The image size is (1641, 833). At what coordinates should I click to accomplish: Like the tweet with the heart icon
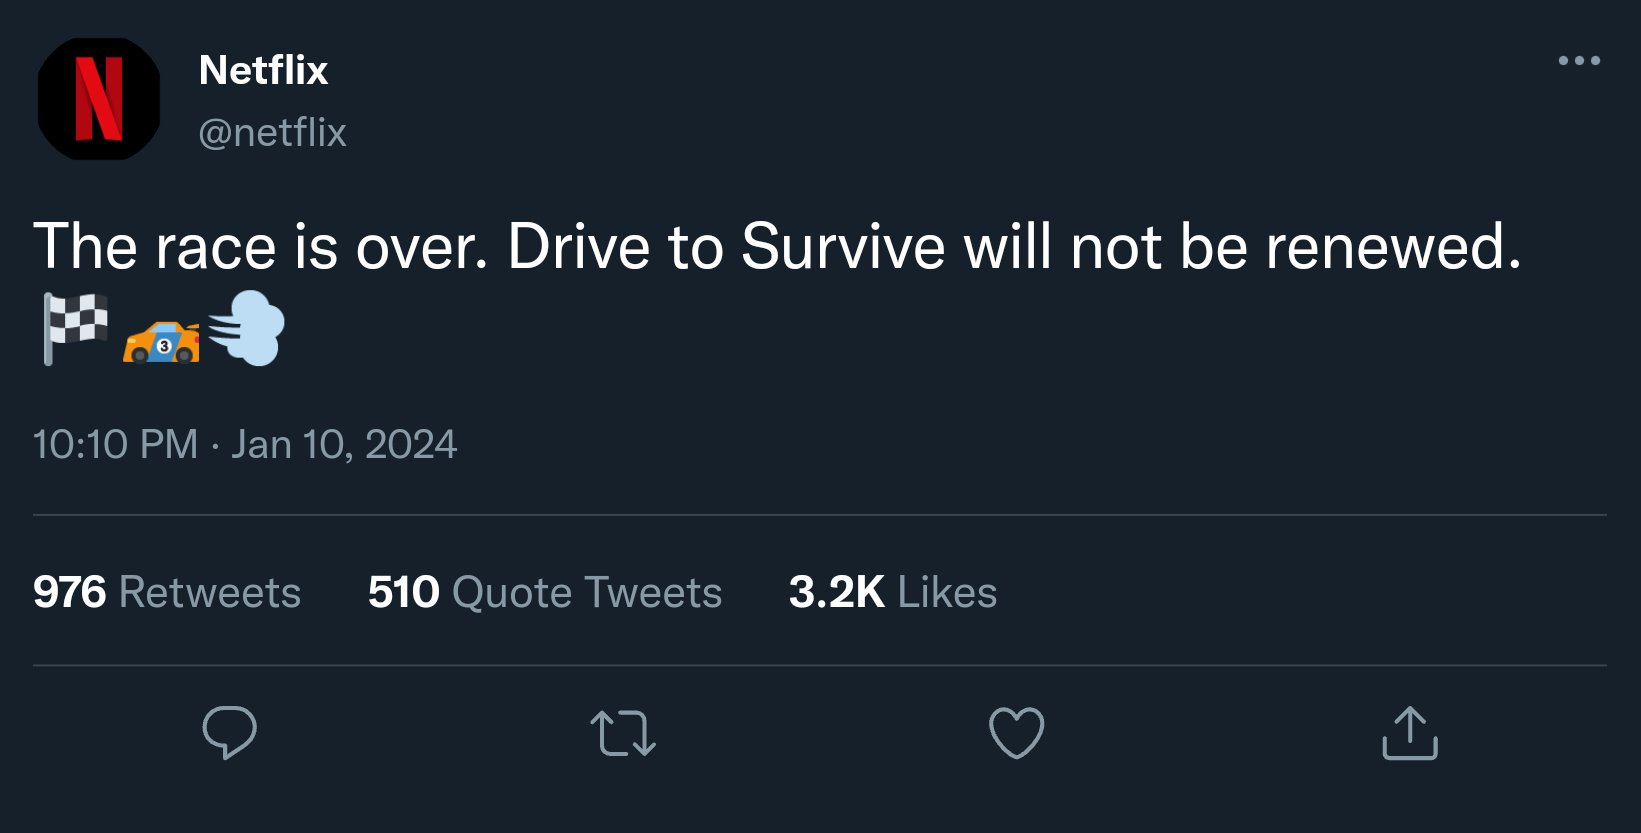point(1016,732)
